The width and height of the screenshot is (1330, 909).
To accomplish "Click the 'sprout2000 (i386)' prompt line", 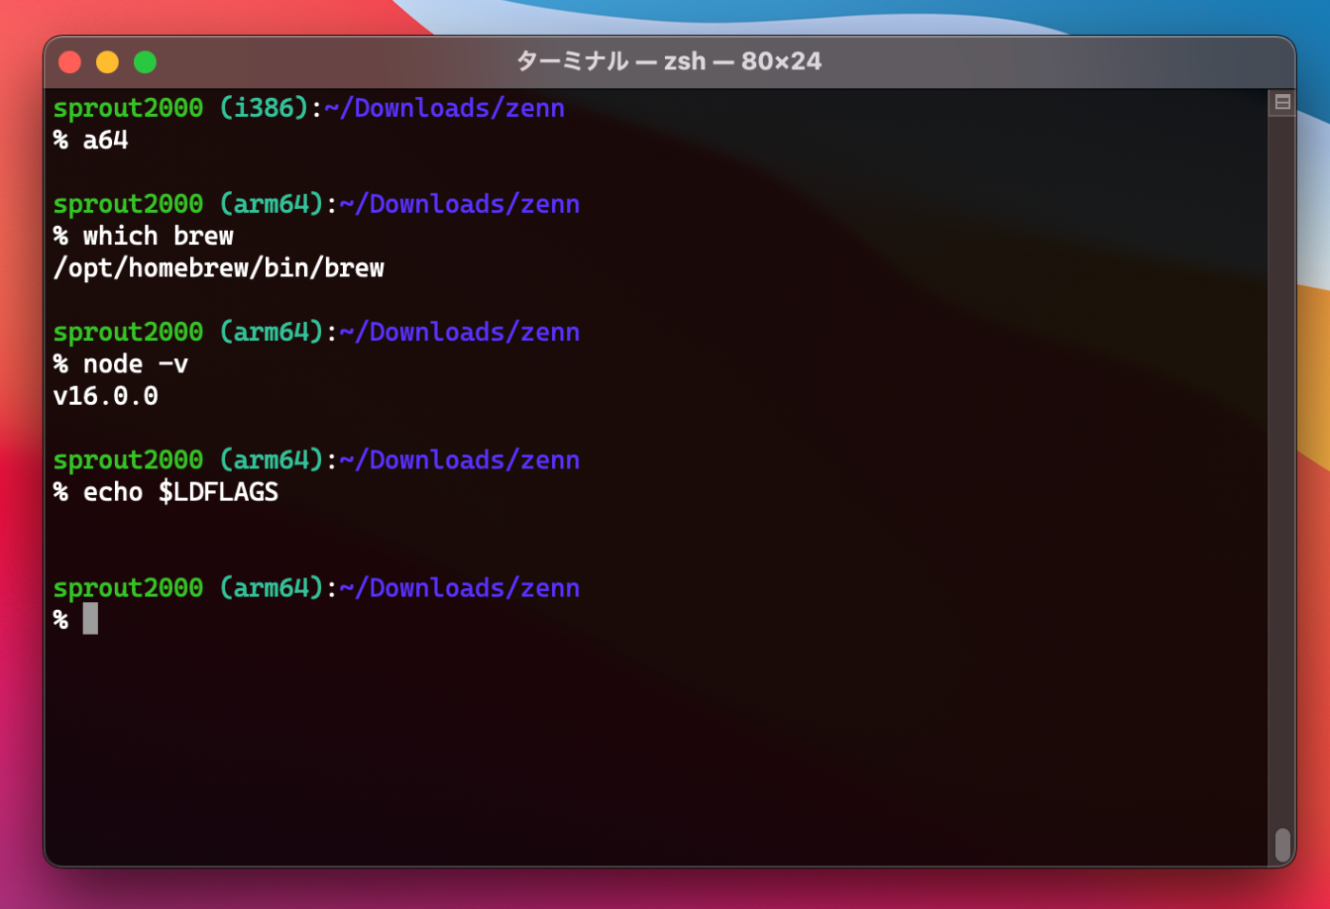I will click(x=309, y=108).
